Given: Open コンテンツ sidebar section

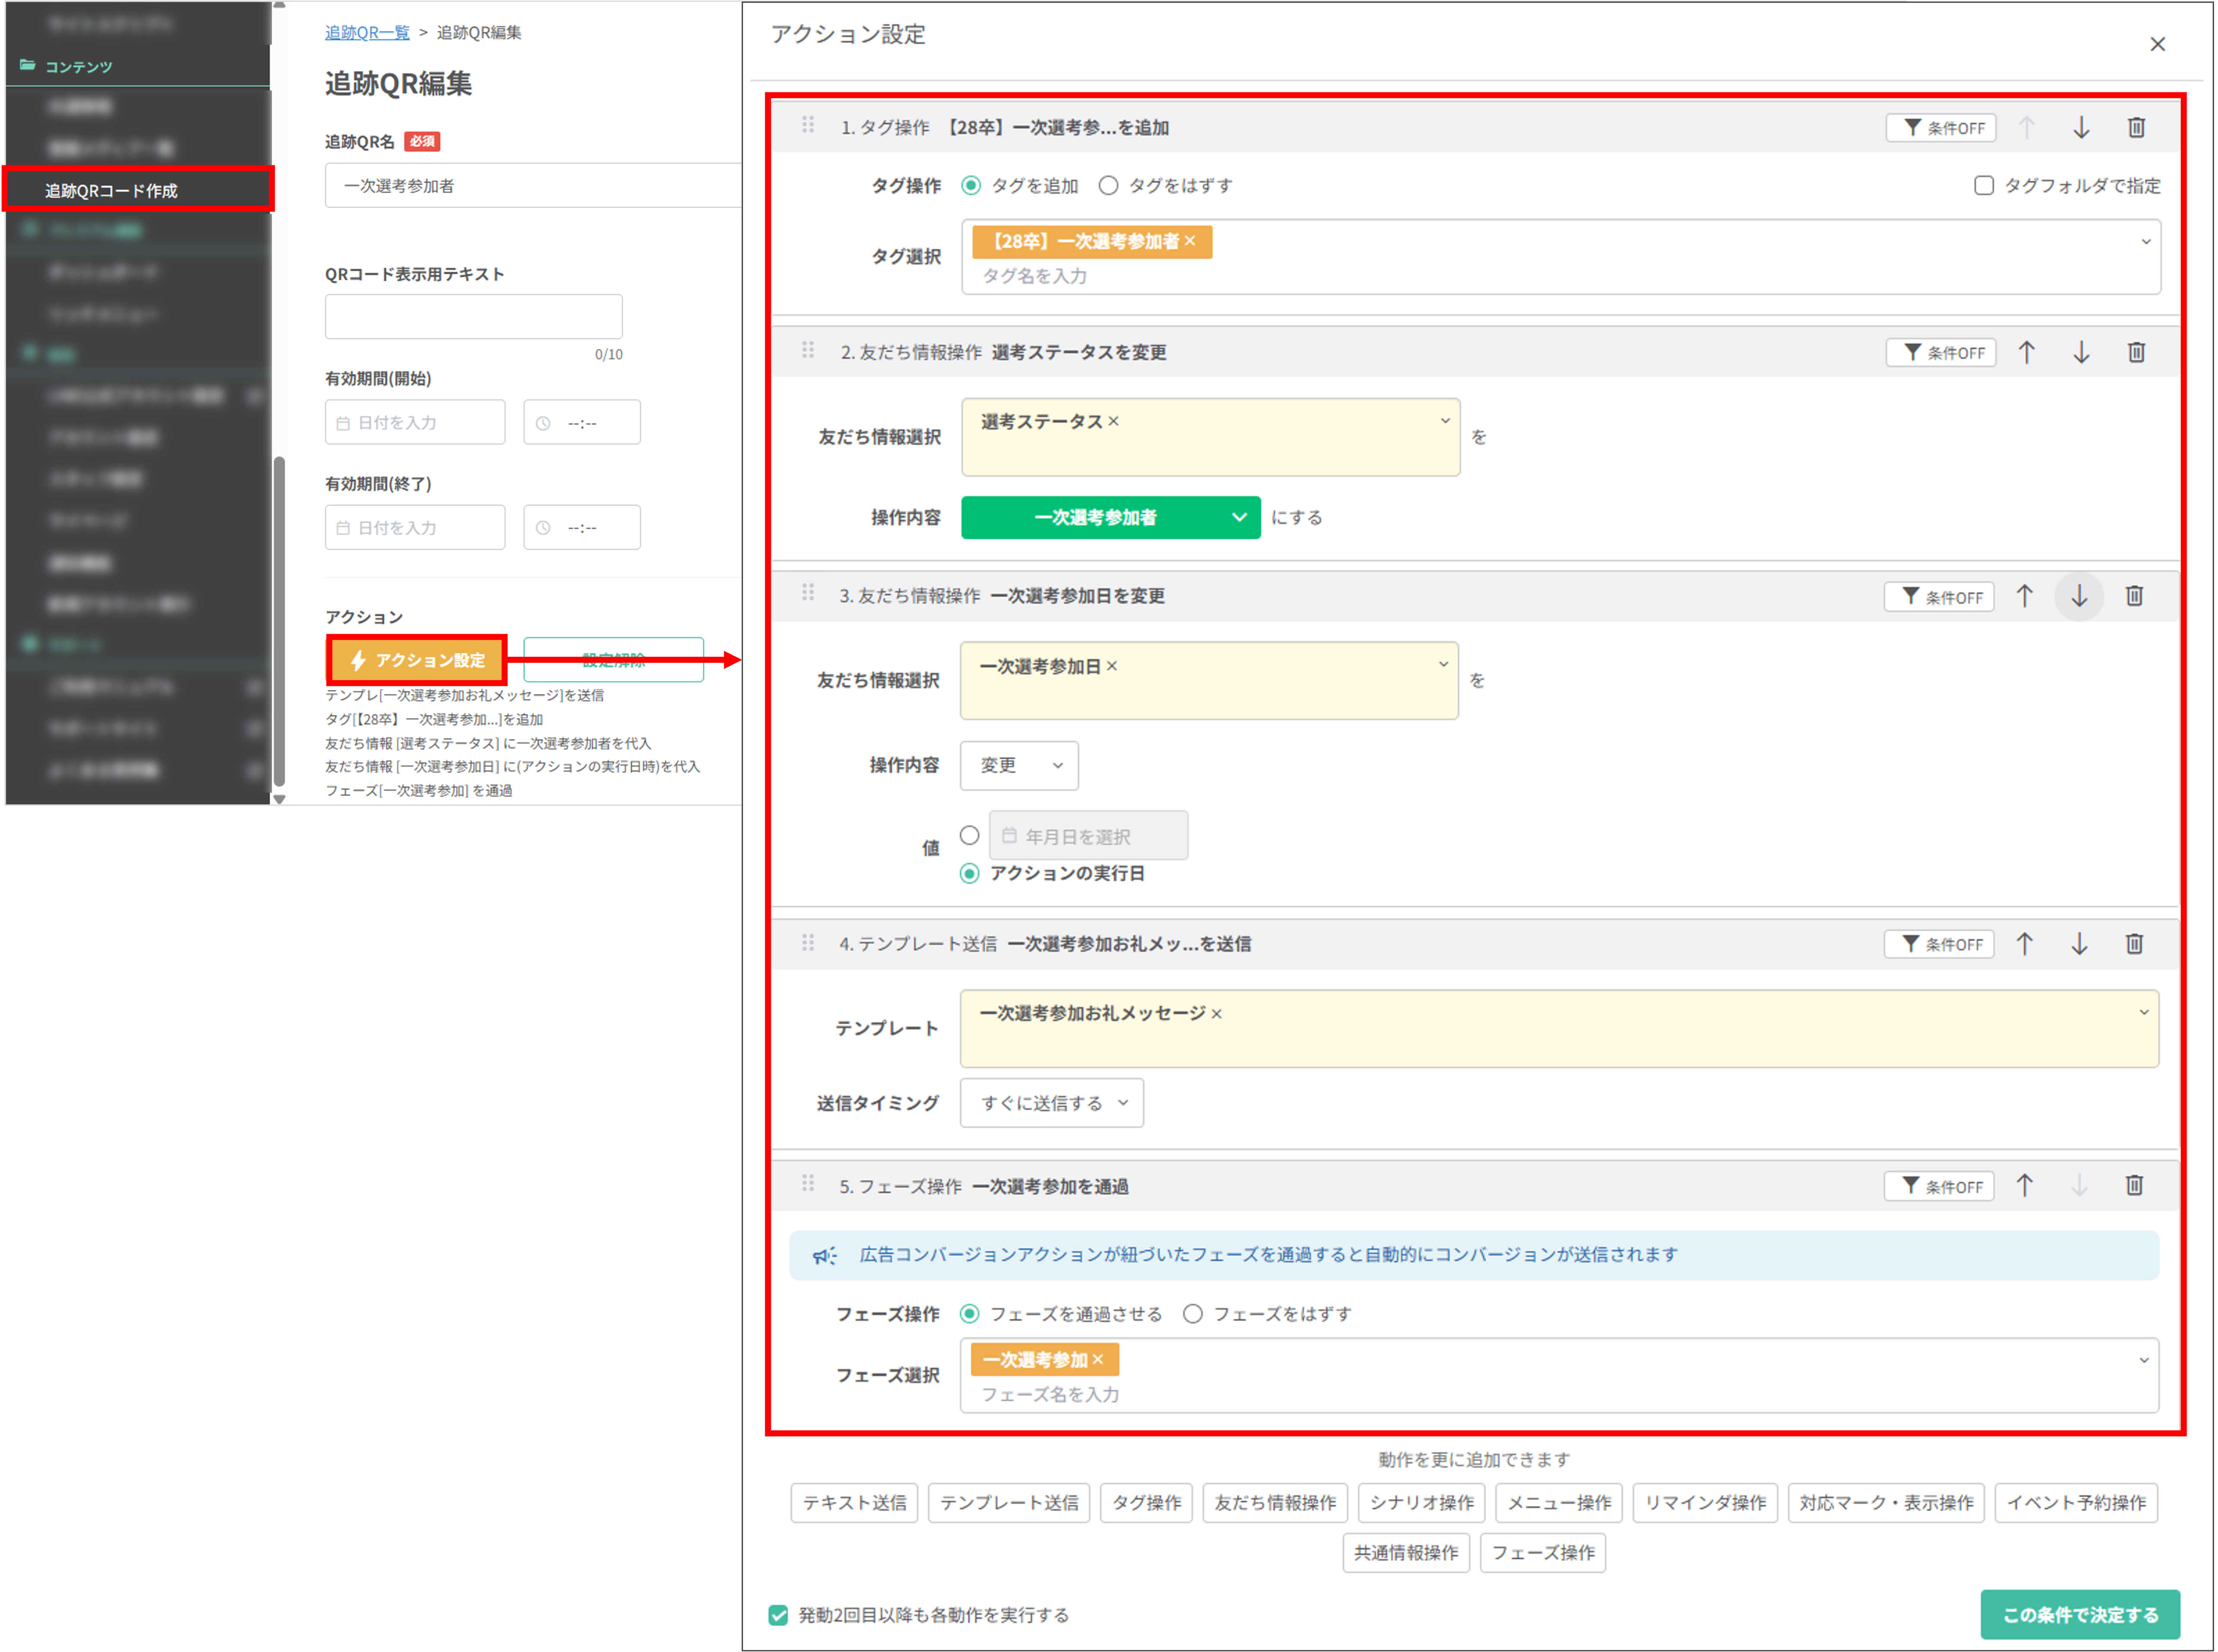Looking at the screenshot, I should (78, 66).
